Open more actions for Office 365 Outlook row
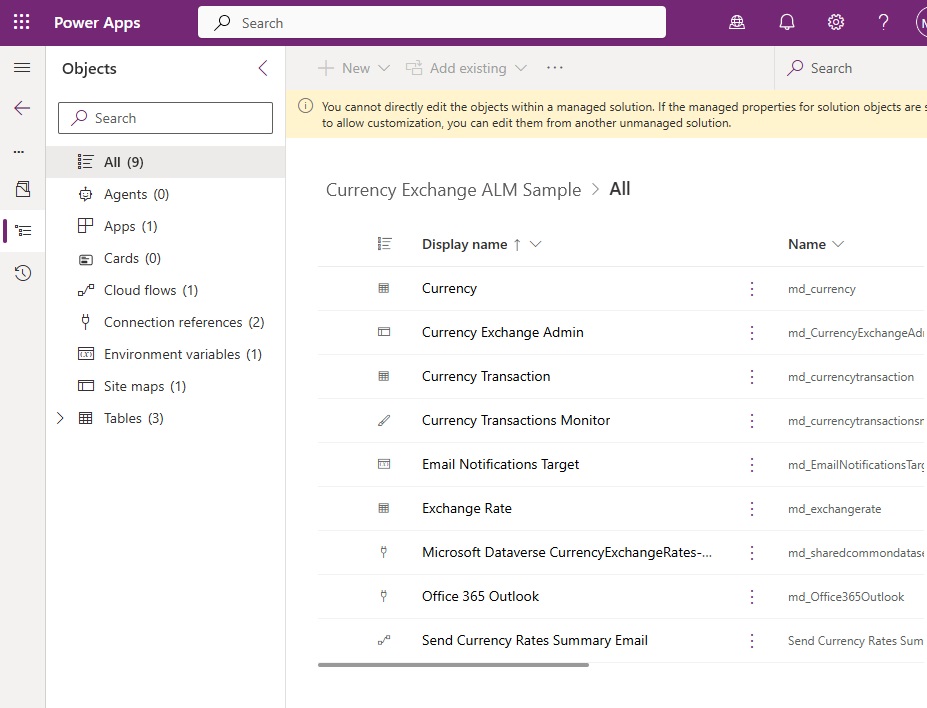The image size is (927, 708). pos(751,597)
